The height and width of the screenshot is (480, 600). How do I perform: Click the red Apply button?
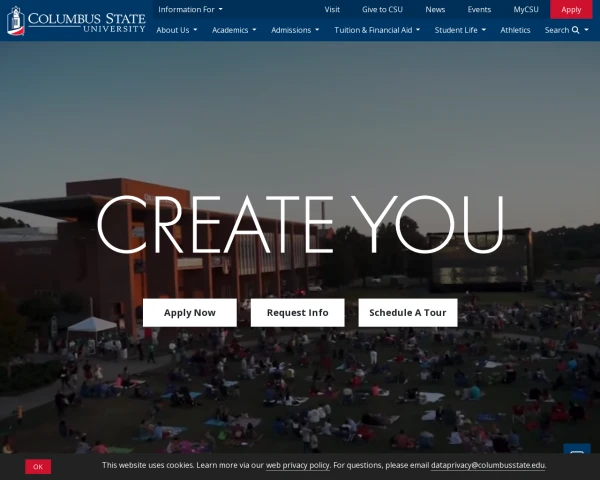[571, 10]
